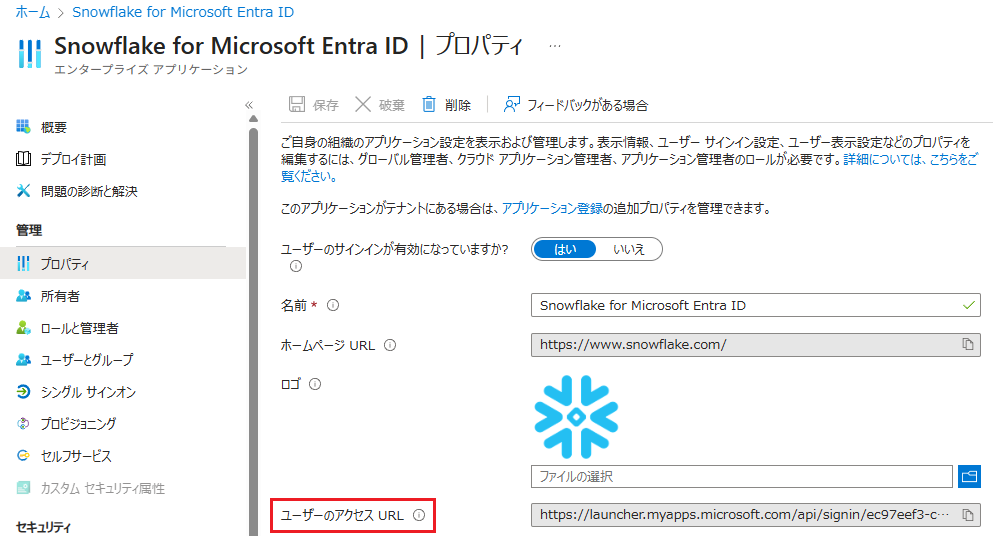Show info for ユーザーのサインインが有効になっていますか

(x=296, y=267)
